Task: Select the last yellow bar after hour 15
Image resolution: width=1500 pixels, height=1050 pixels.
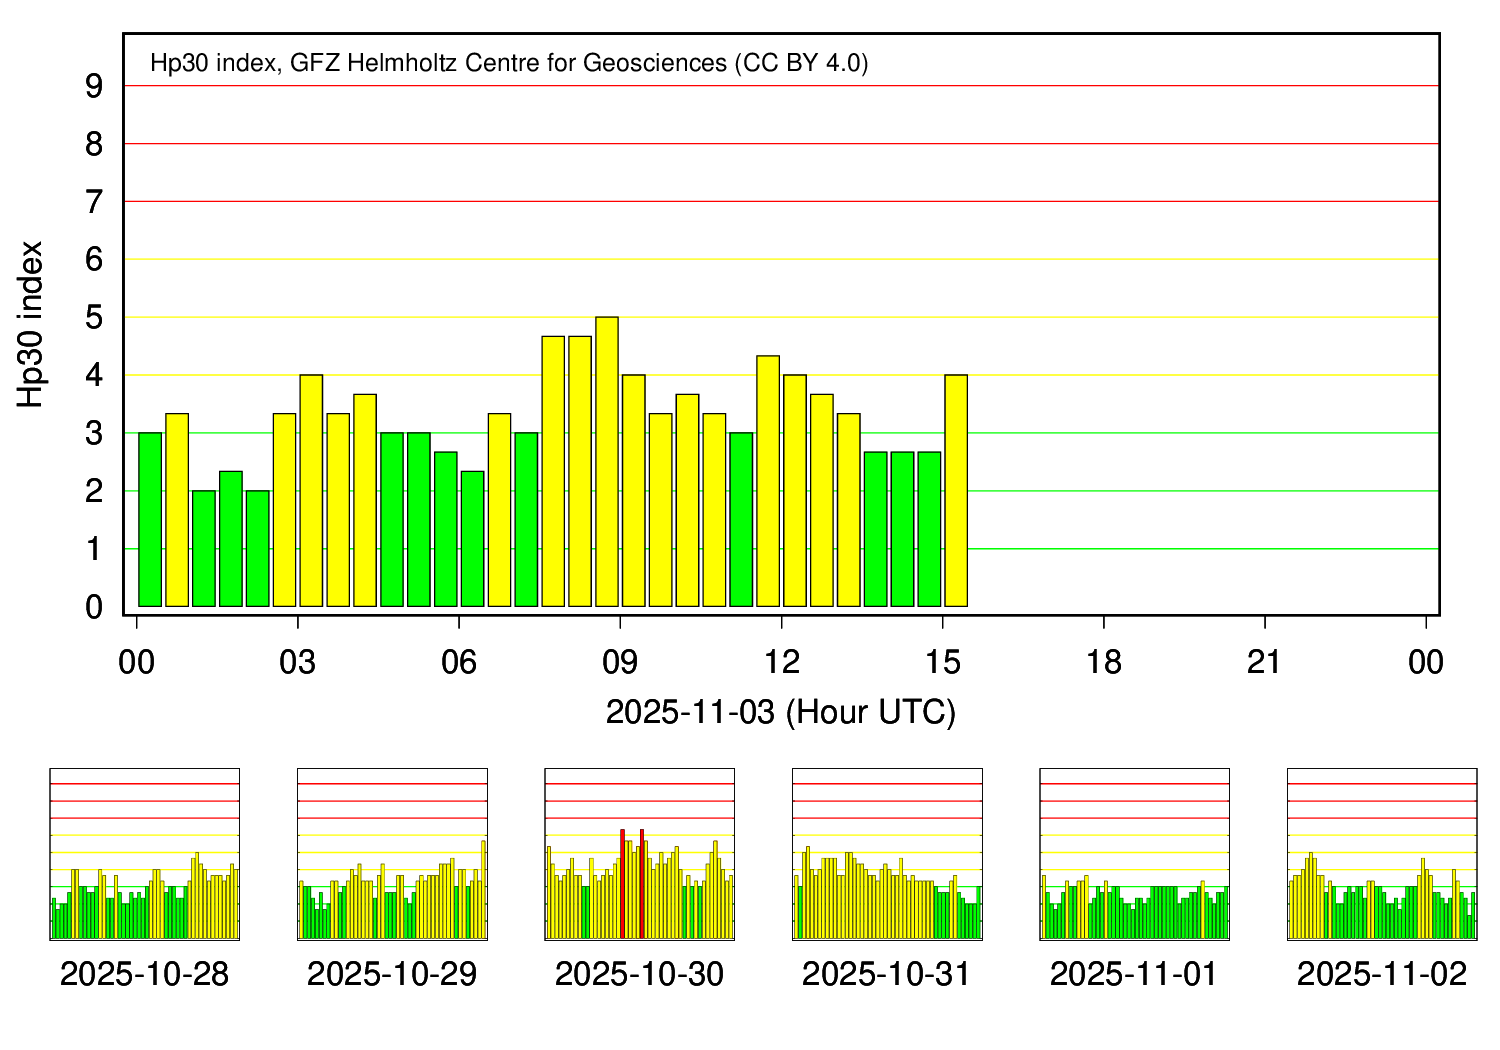Action: 956,491
